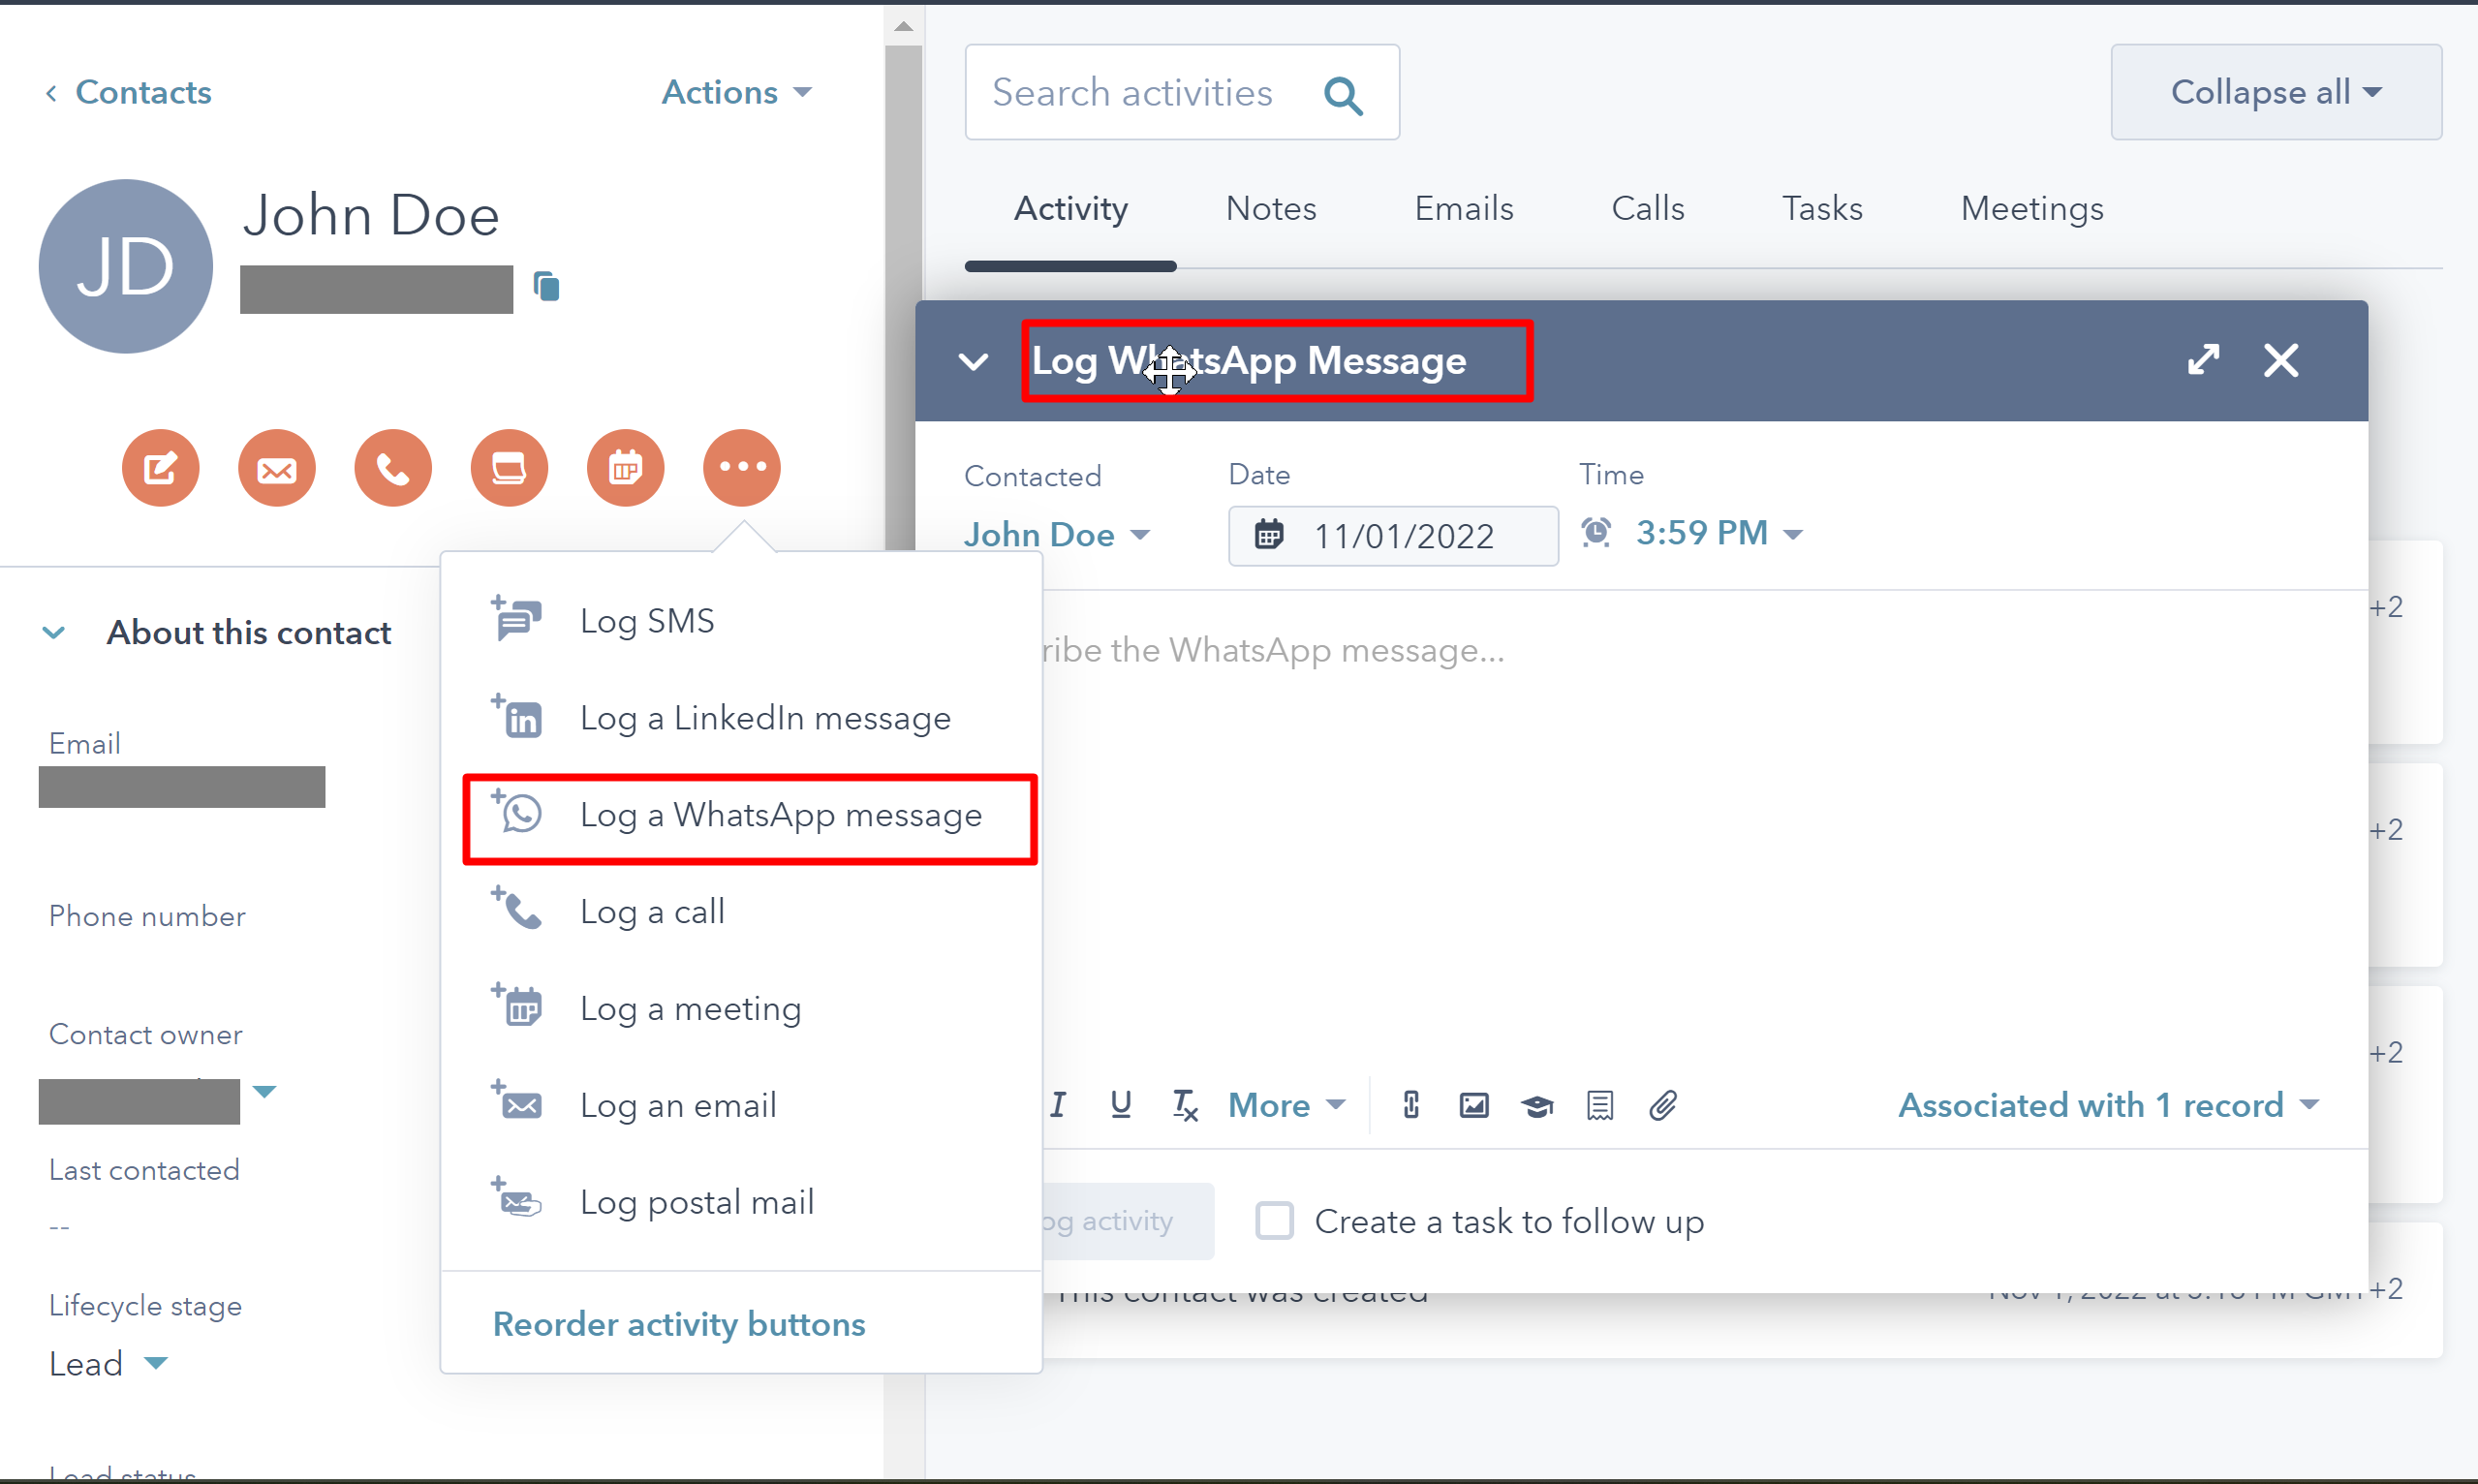Copy the email using the clipboard icon

pyautogui.click(x=546, y=286)
